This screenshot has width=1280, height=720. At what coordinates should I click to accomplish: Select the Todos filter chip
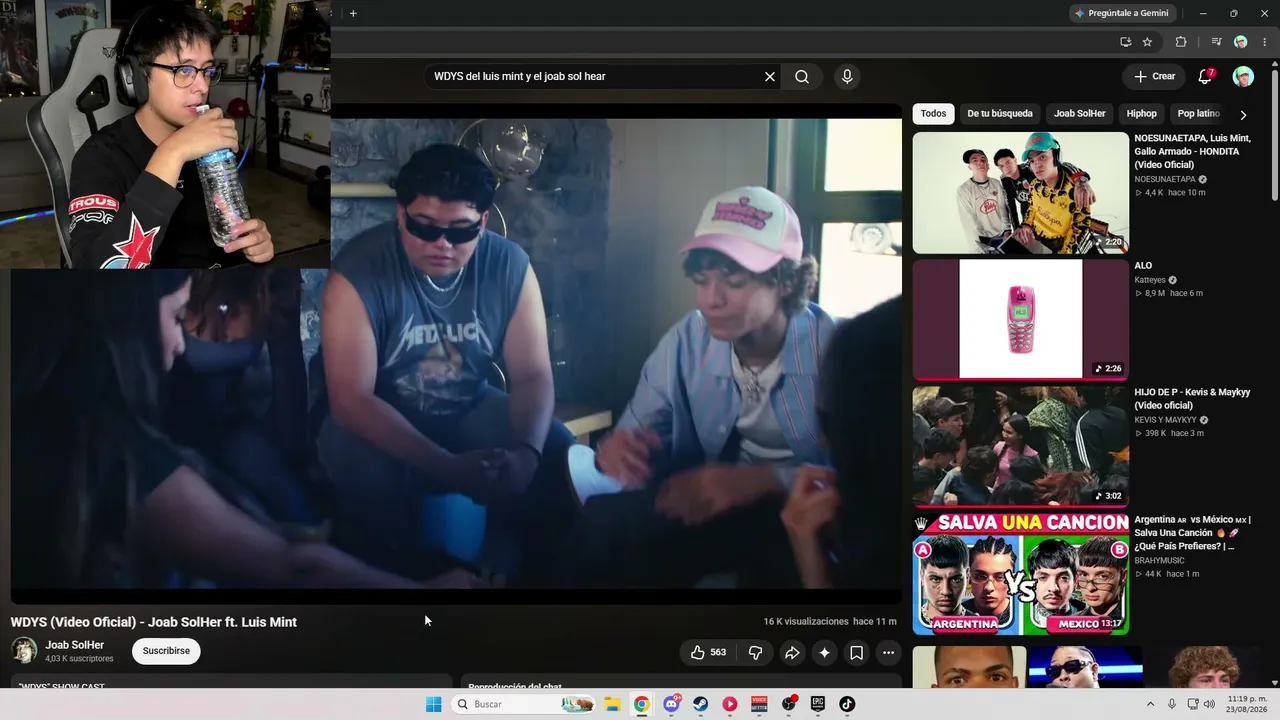(x=933, y=114)
